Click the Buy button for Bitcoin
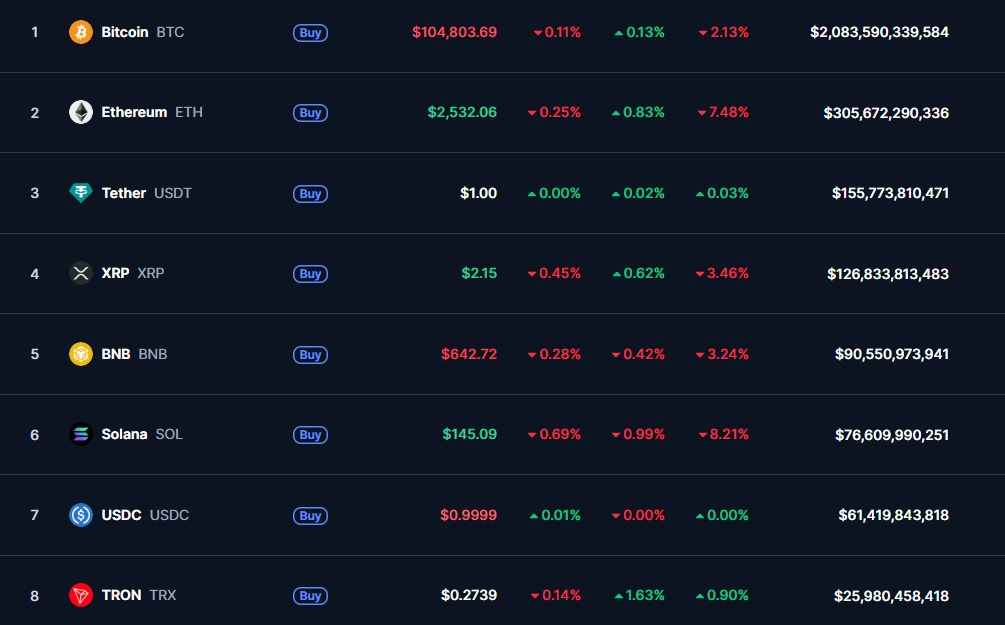The image size is (1005, 625). pos(310,32)
